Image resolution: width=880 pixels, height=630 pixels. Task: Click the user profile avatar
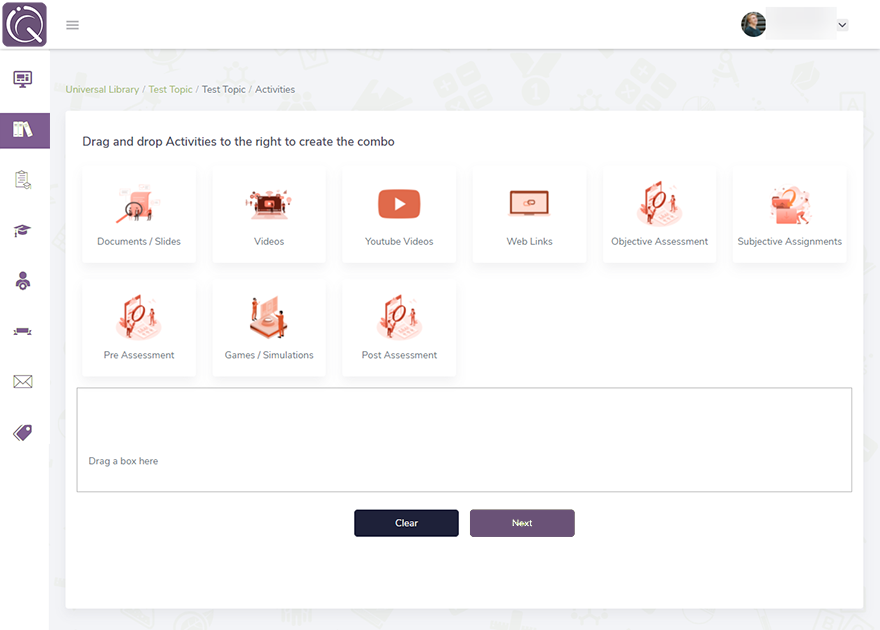tap(753, 25)
